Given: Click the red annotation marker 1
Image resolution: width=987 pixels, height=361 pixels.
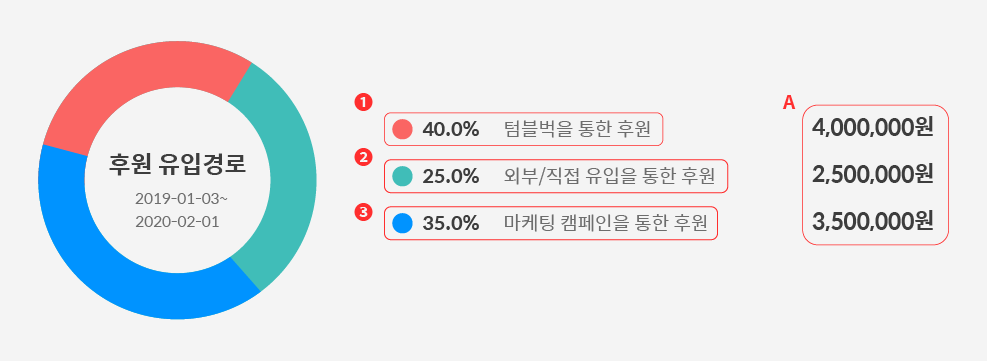Looking at the screenshot, I should [x=364, y=102].
